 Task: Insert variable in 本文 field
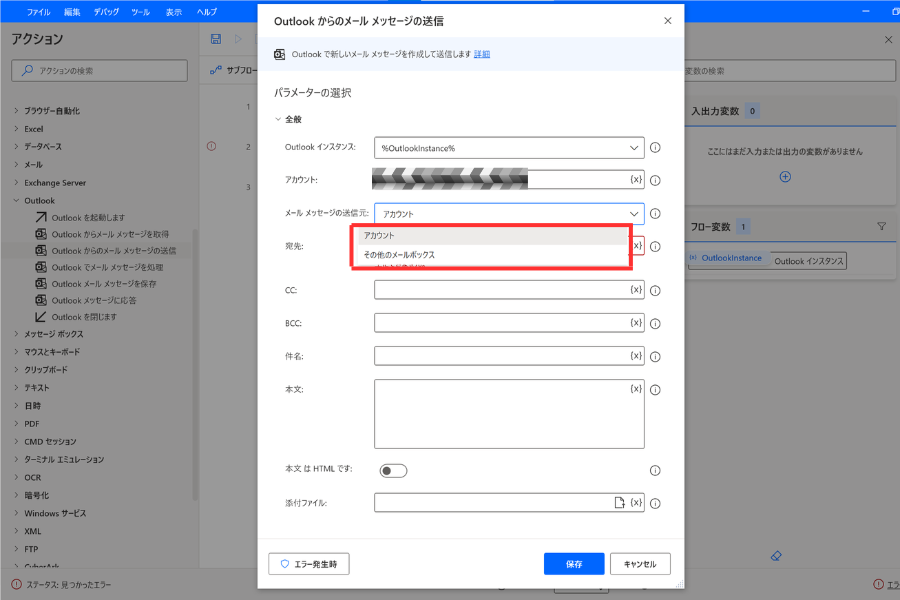point(636,389)
